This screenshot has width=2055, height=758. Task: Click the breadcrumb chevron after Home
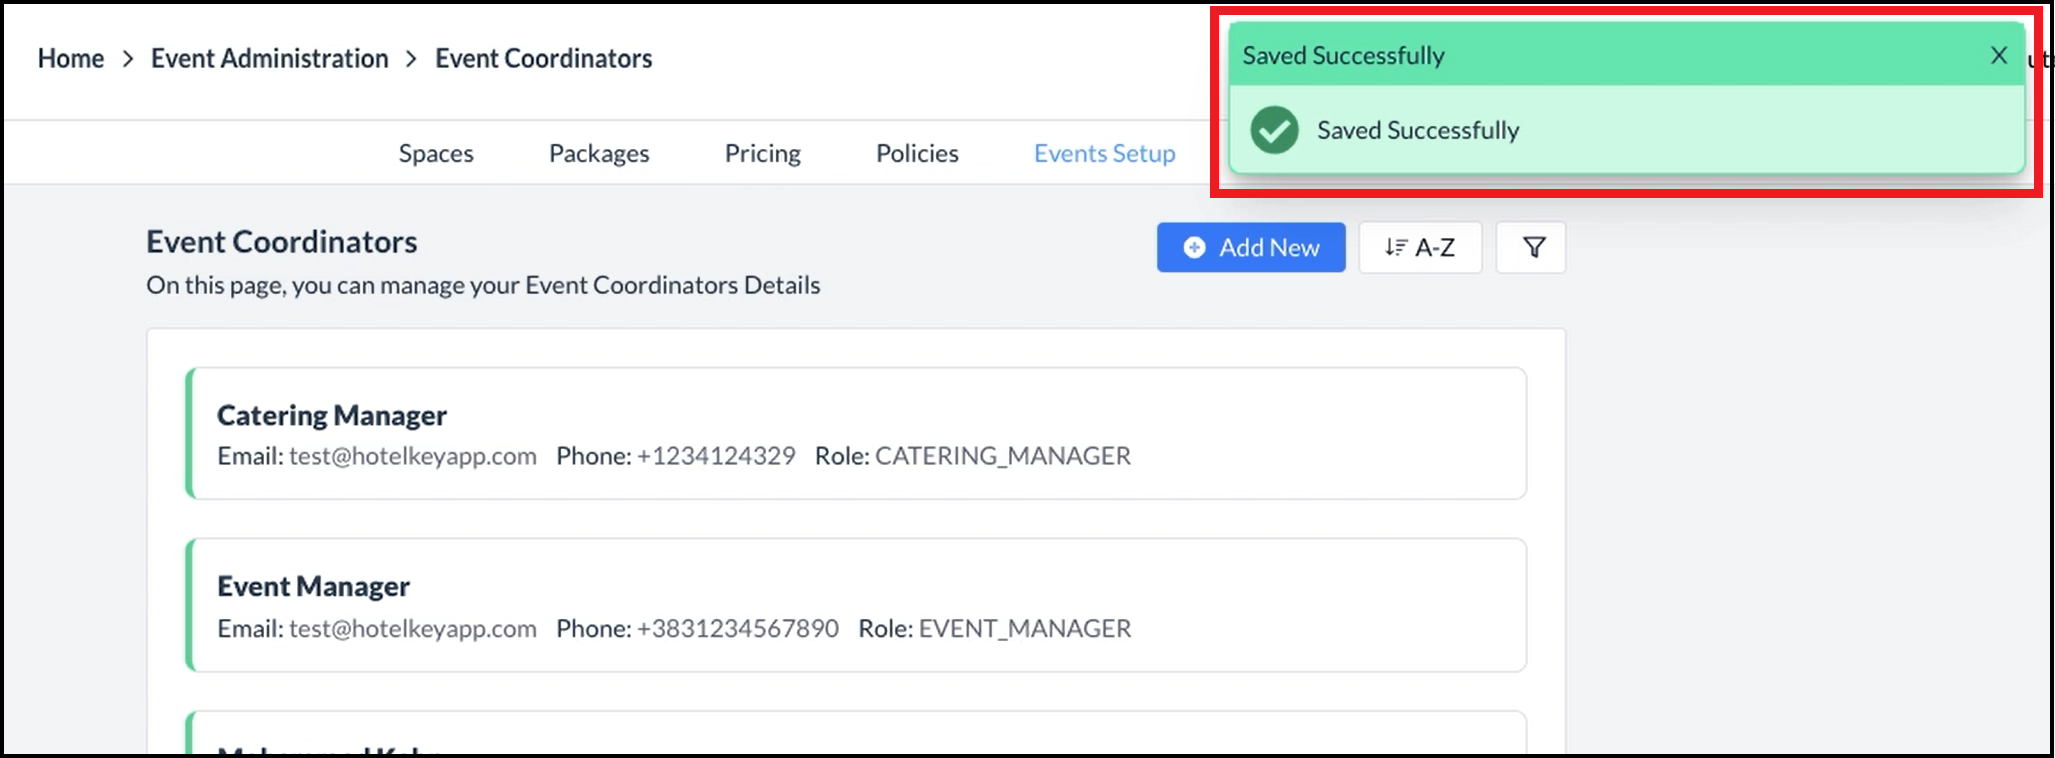[x=128, y=59]
